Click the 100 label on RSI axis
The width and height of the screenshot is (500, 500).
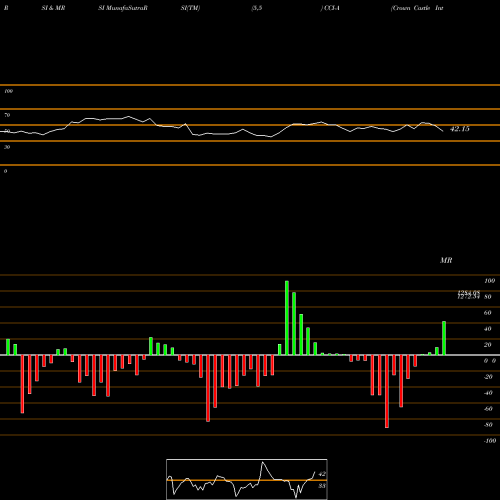click(x=8, y=91)
